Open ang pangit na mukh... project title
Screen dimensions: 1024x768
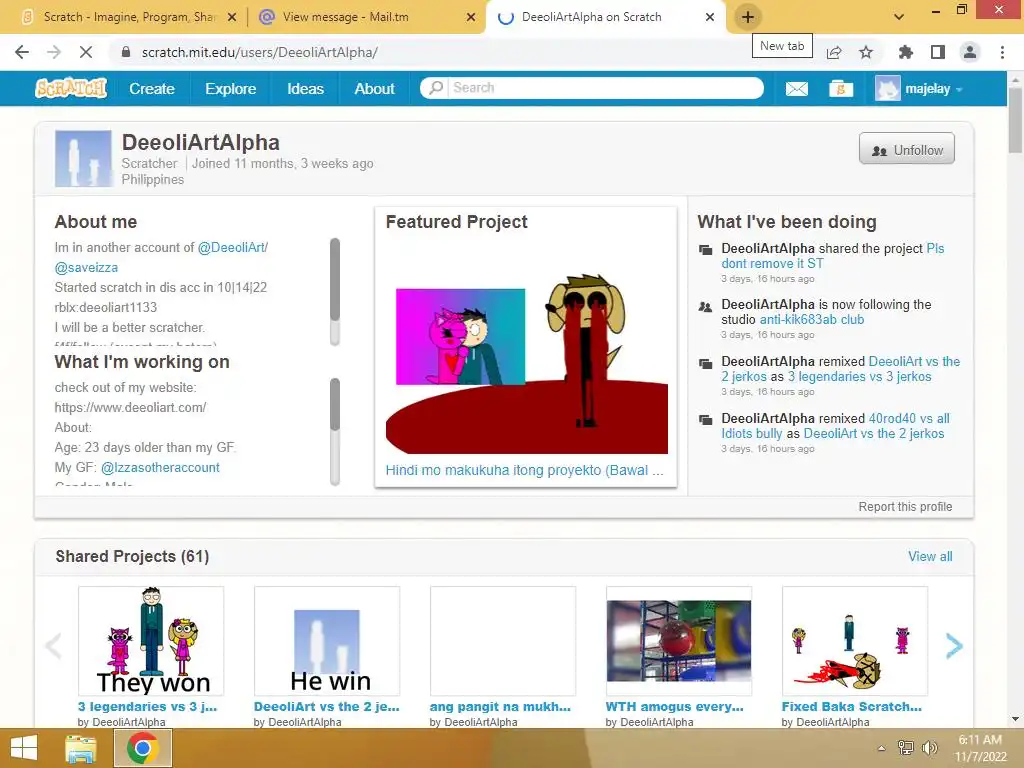pos(500,707)
